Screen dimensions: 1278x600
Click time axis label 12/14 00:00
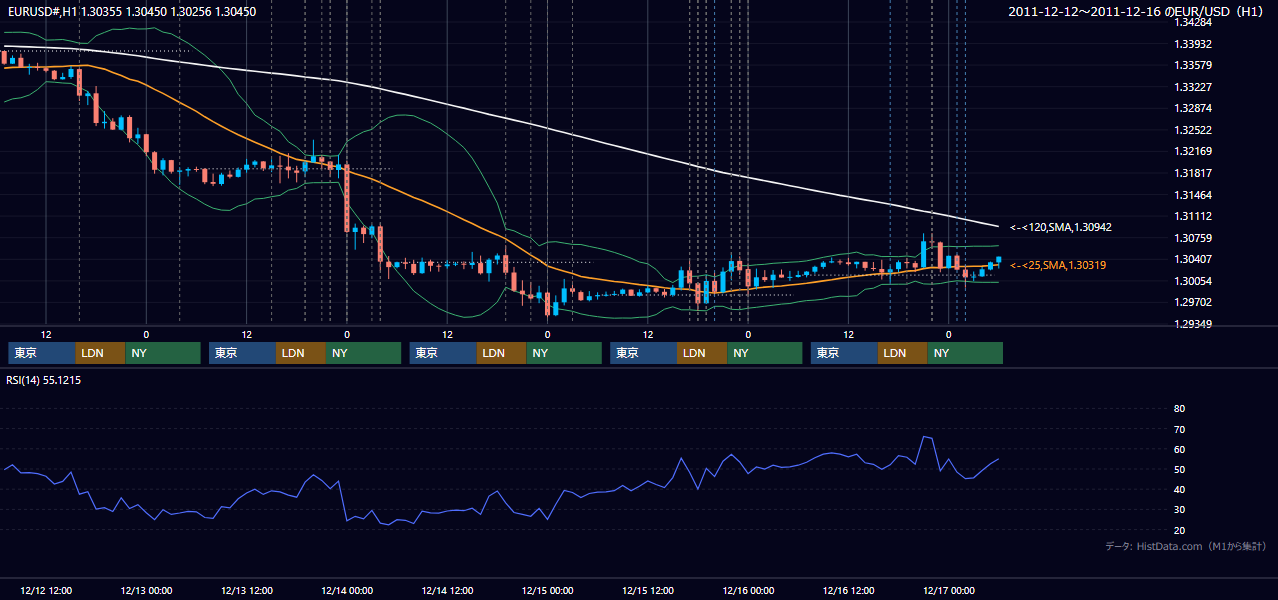pos(347,590)
